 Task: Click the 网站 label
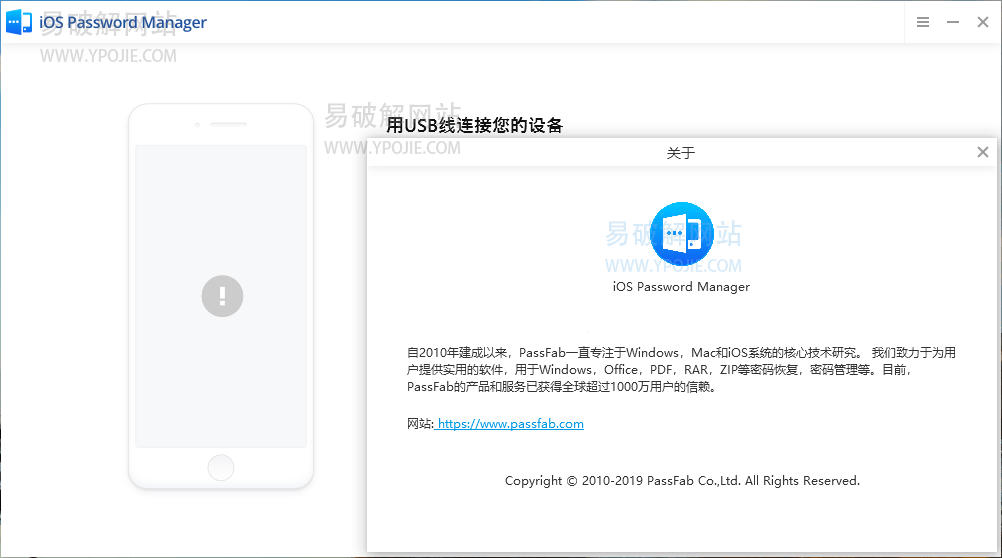click(420, 424)
